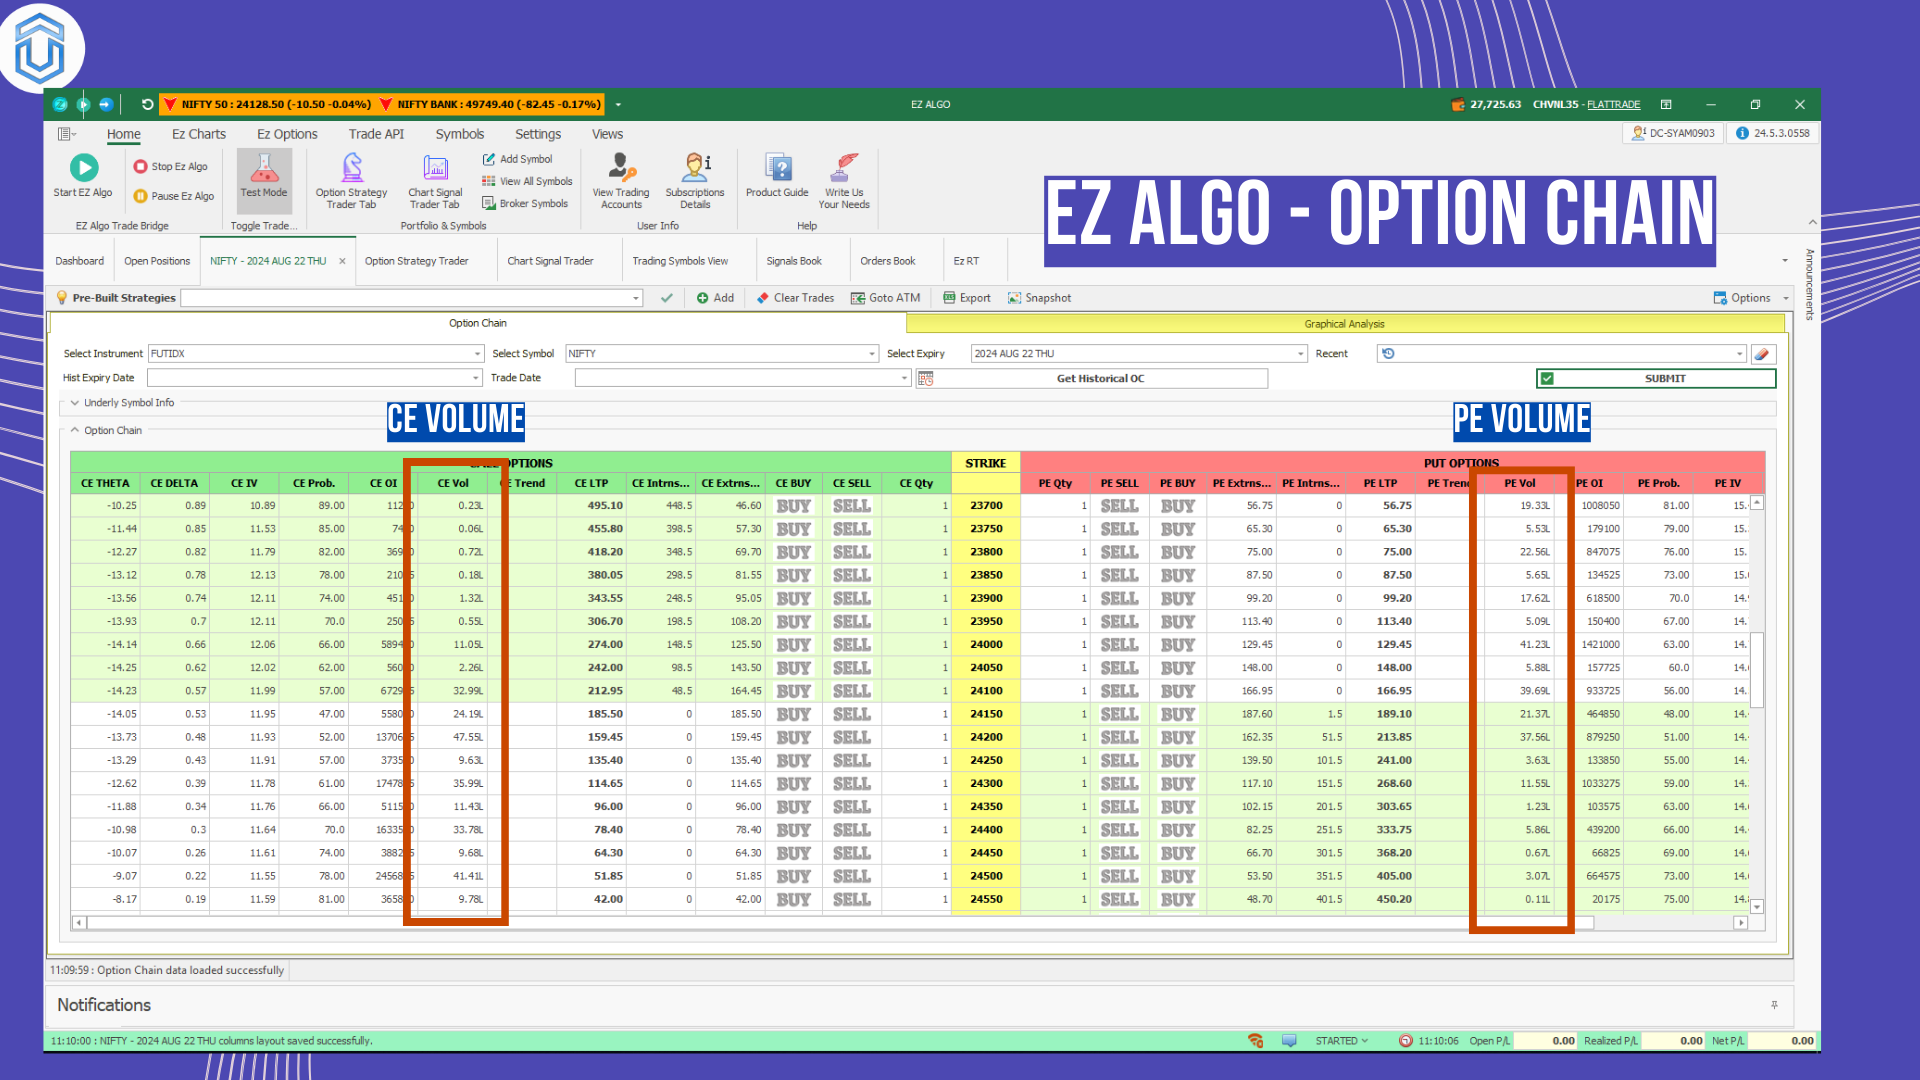Sort by the CE Vol column header

453,483
